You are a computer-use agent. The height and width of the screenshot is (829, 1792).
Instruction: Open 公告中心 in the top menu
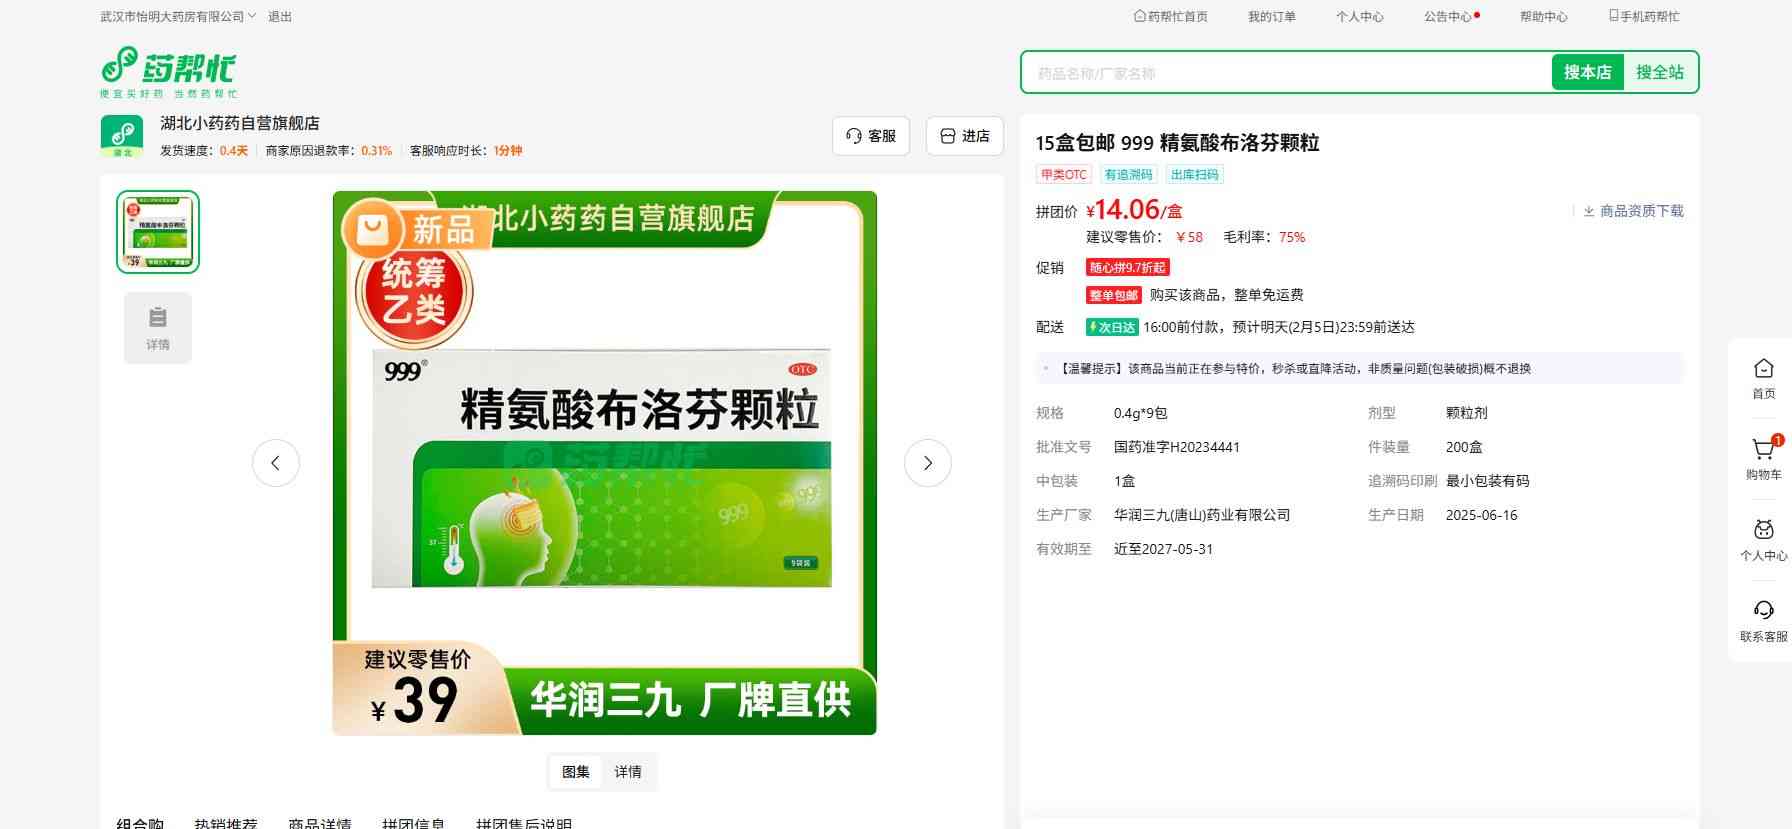pos(1448,17)
